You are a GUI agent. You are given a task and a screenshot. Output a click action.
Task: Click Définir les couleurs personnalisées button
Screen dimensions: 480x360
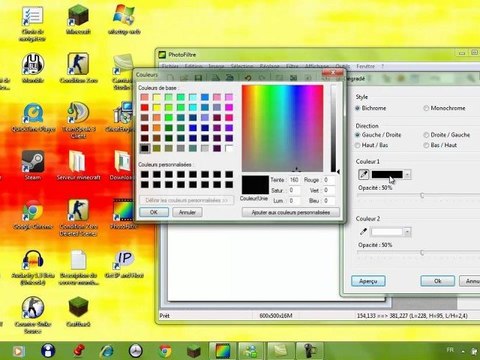click(187, 200)
